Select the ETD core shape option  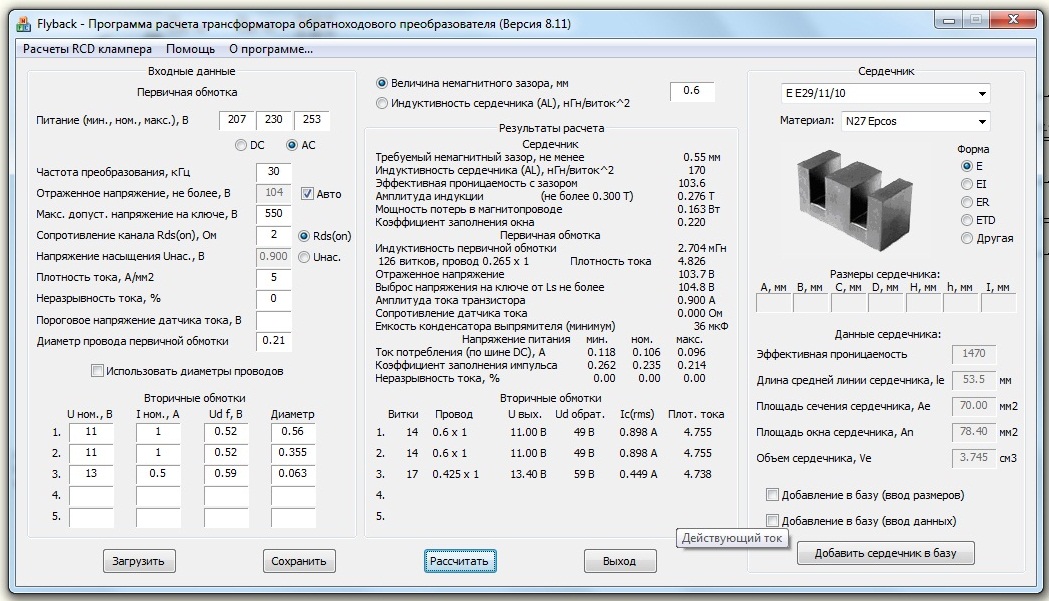point(966,220)
